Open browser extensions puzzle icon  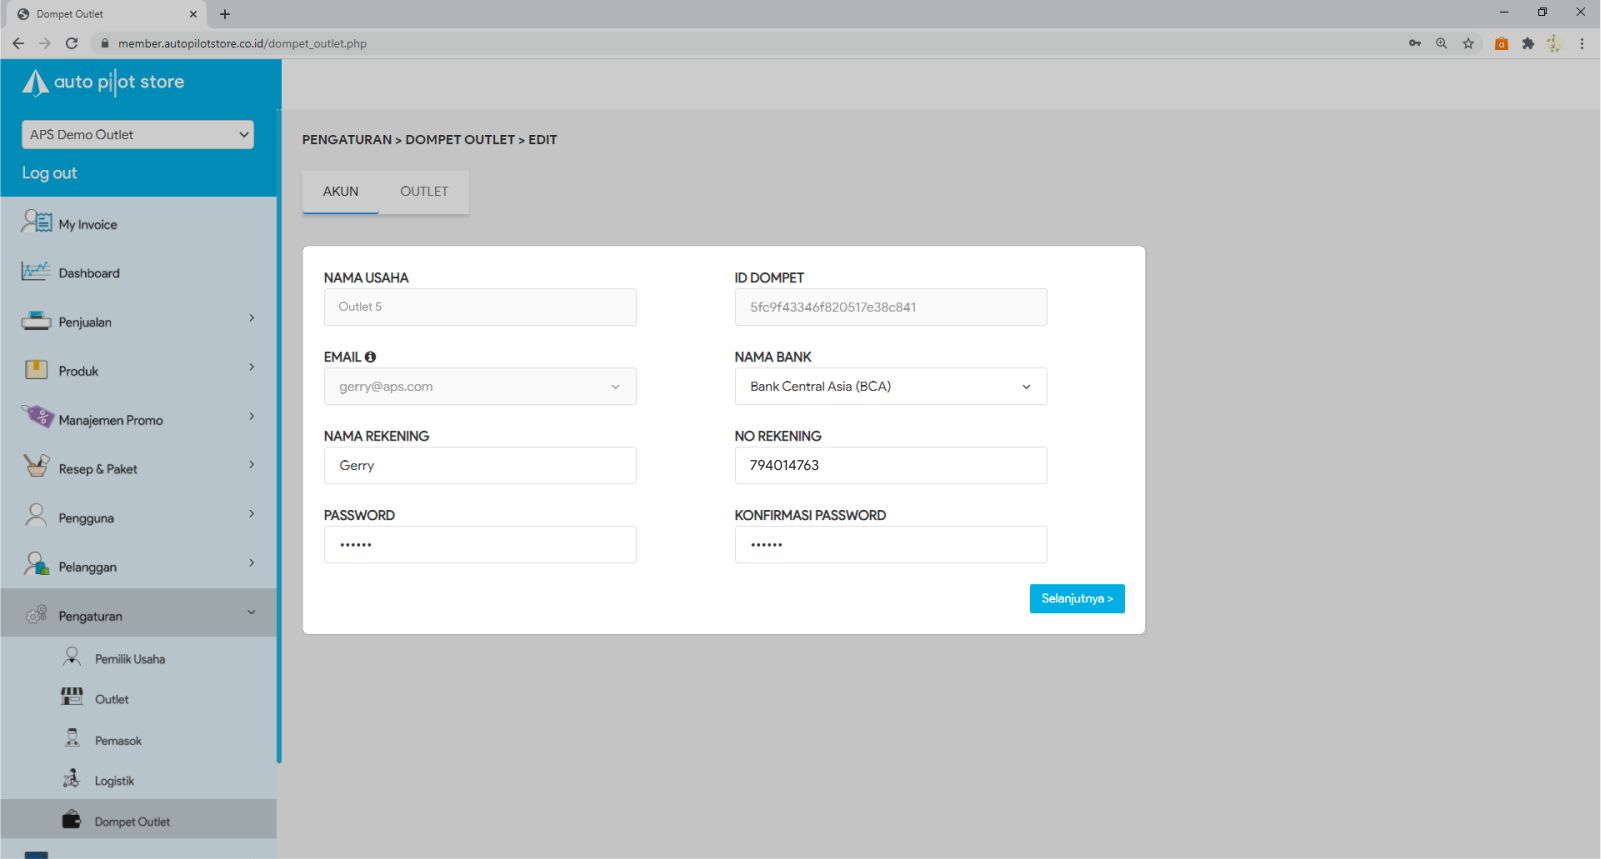click(1528, 43)
